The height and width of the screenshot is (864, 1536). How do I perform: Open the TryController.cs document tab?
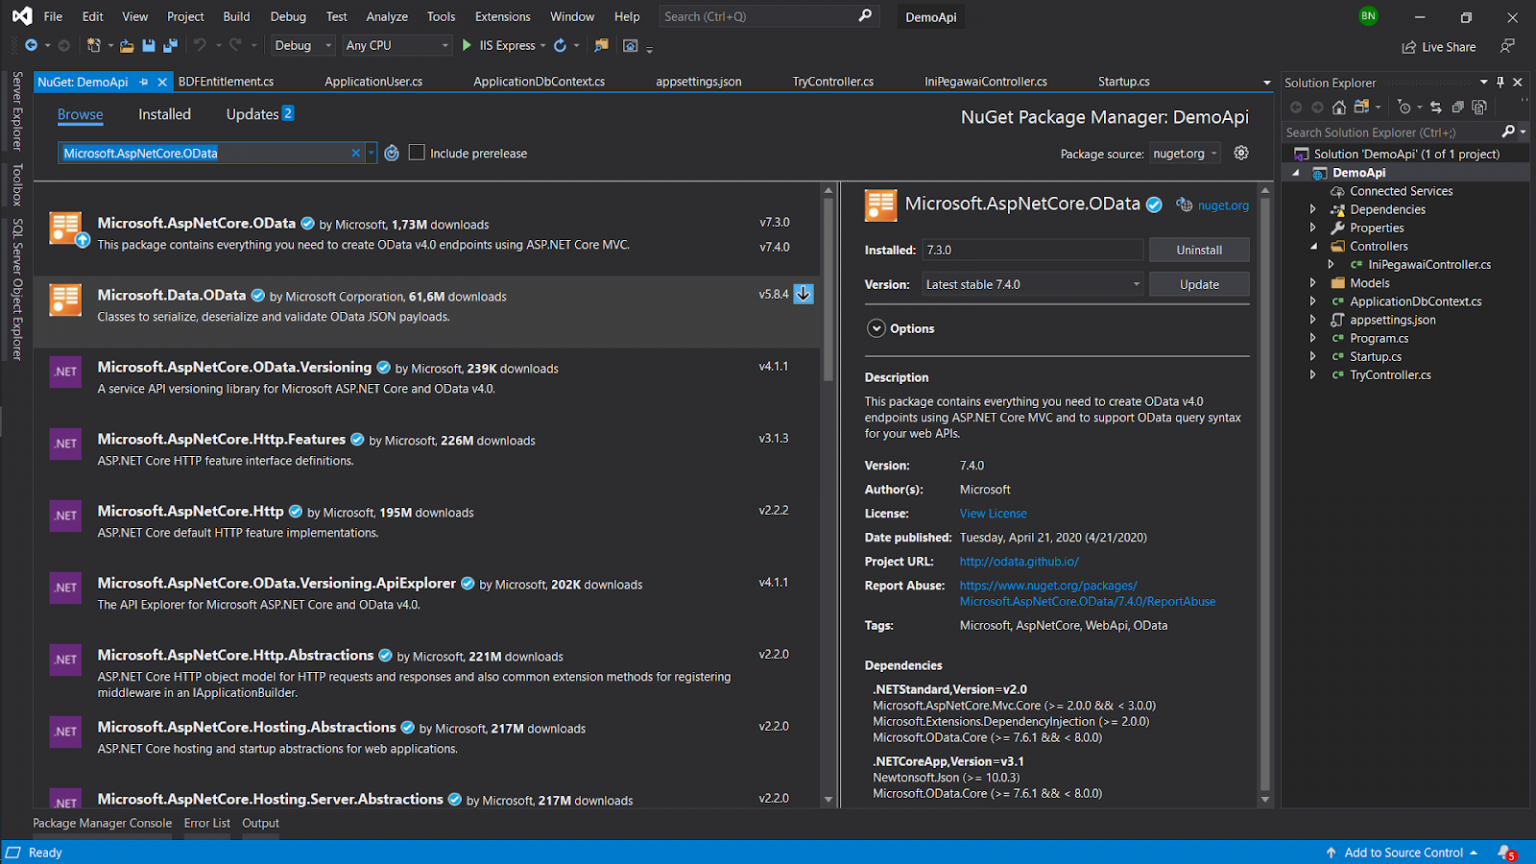(x=833, y=82)
